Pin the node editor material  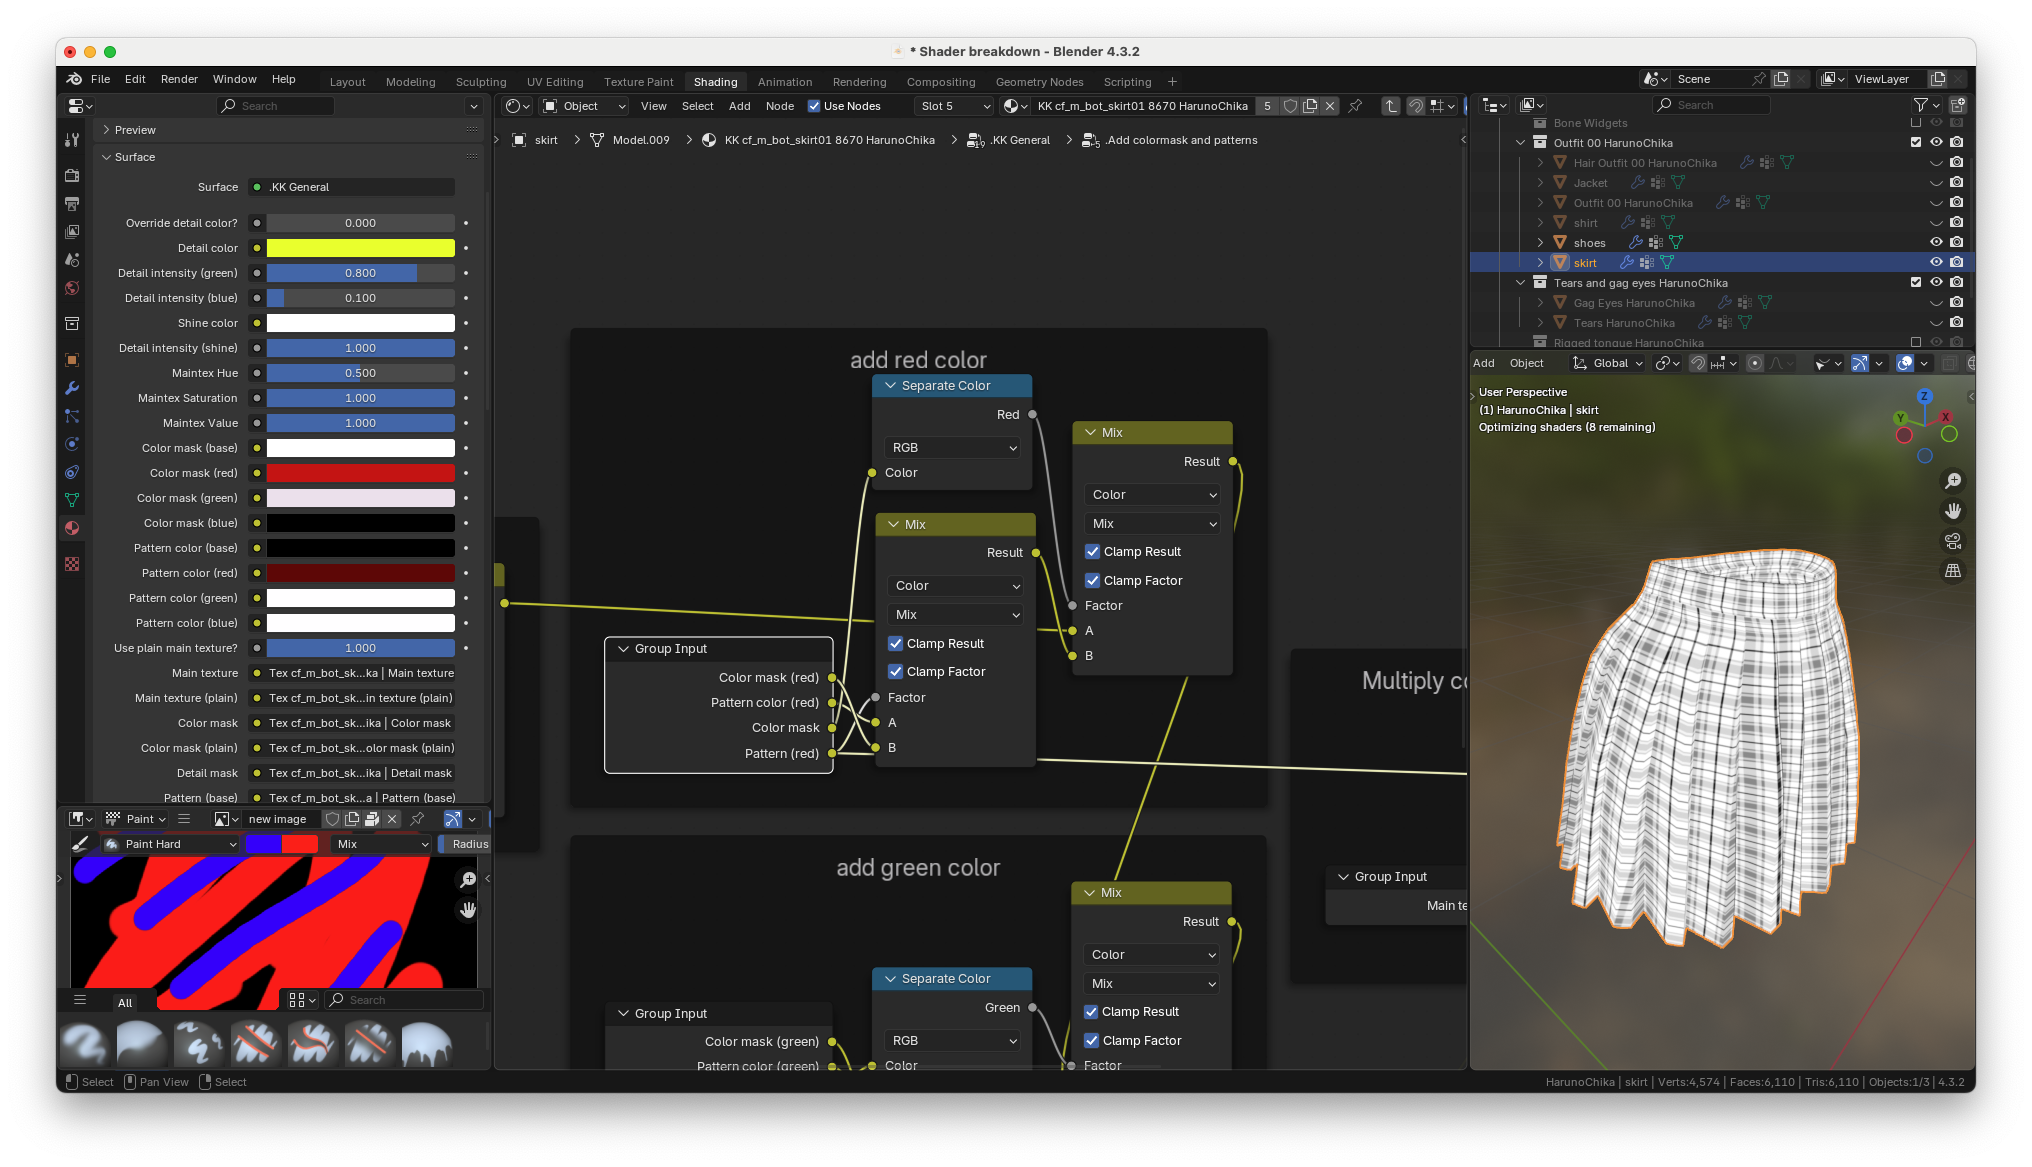(1355, 106)
